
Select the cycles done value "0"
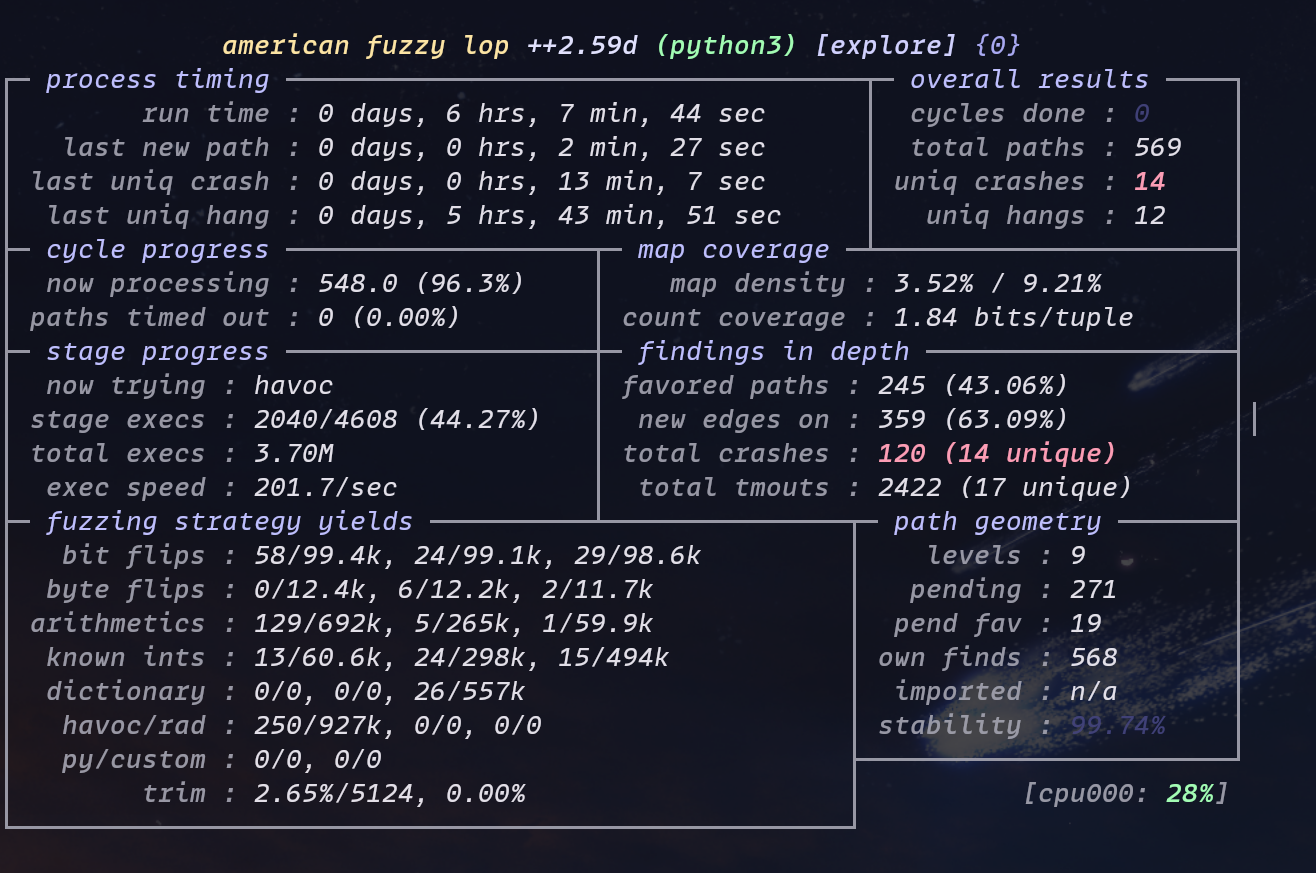1142,114
